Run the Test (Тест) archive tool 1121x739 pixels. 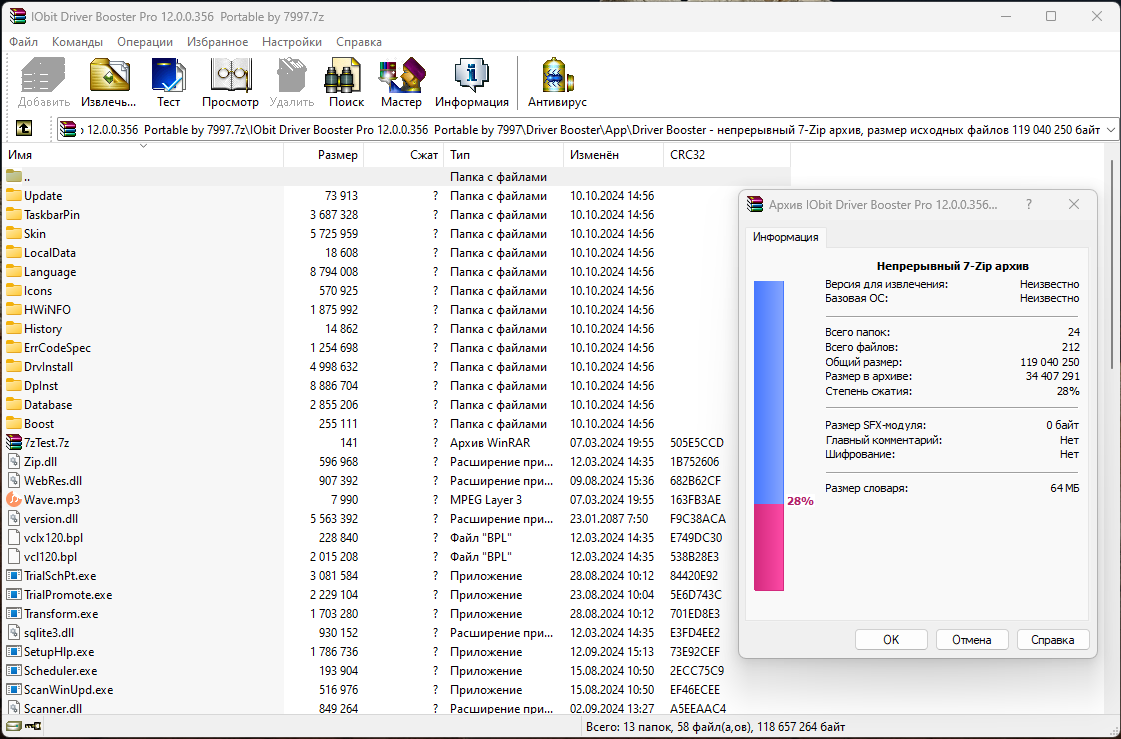click(x=169, y=83)
